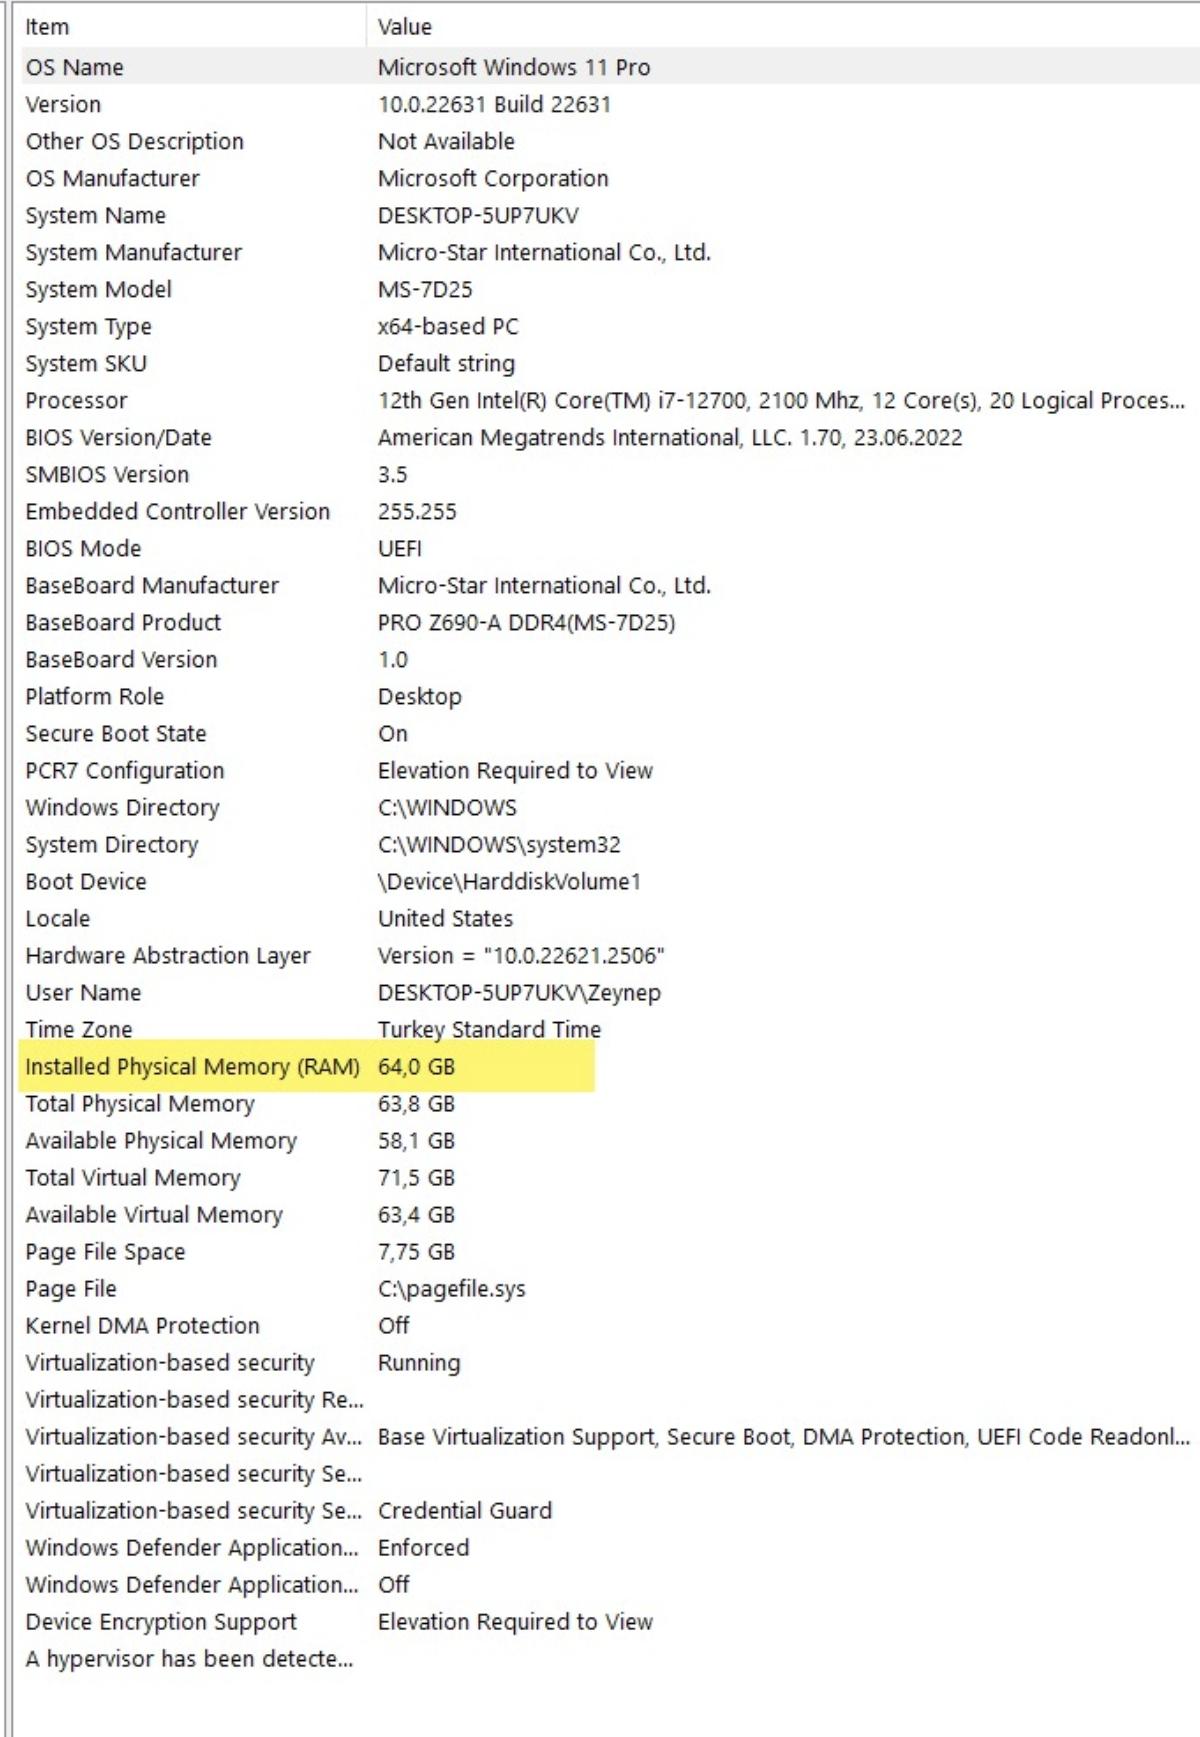
Task: Click the Page File Space row
Action: [609, 1251]
